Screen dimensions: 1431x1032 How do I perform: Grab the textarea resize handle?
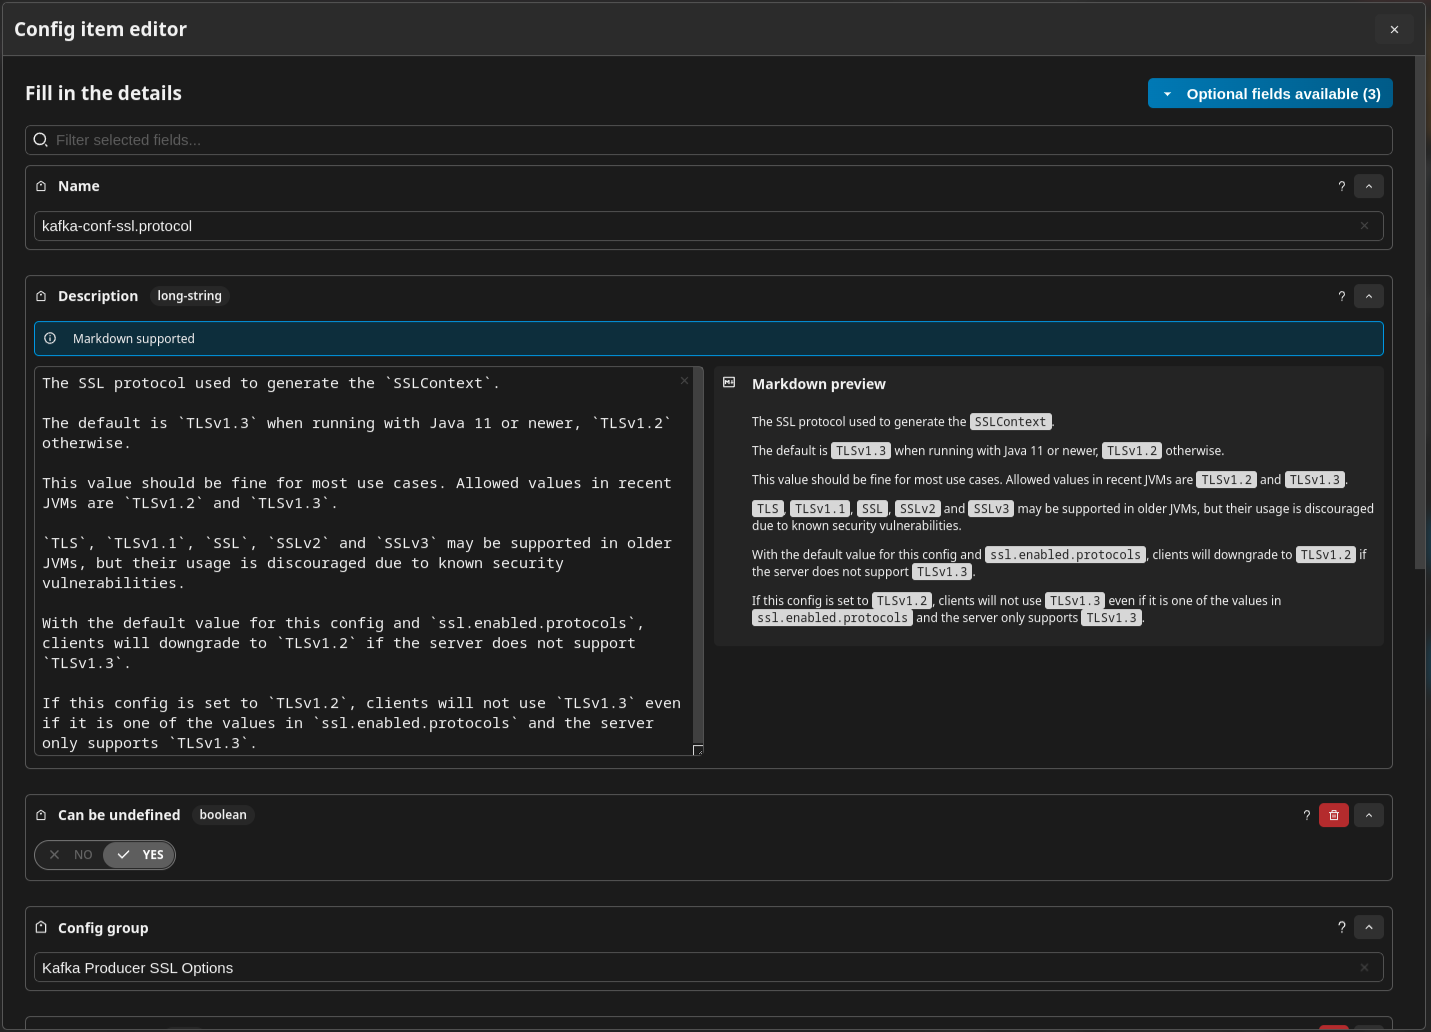[698, 750]
